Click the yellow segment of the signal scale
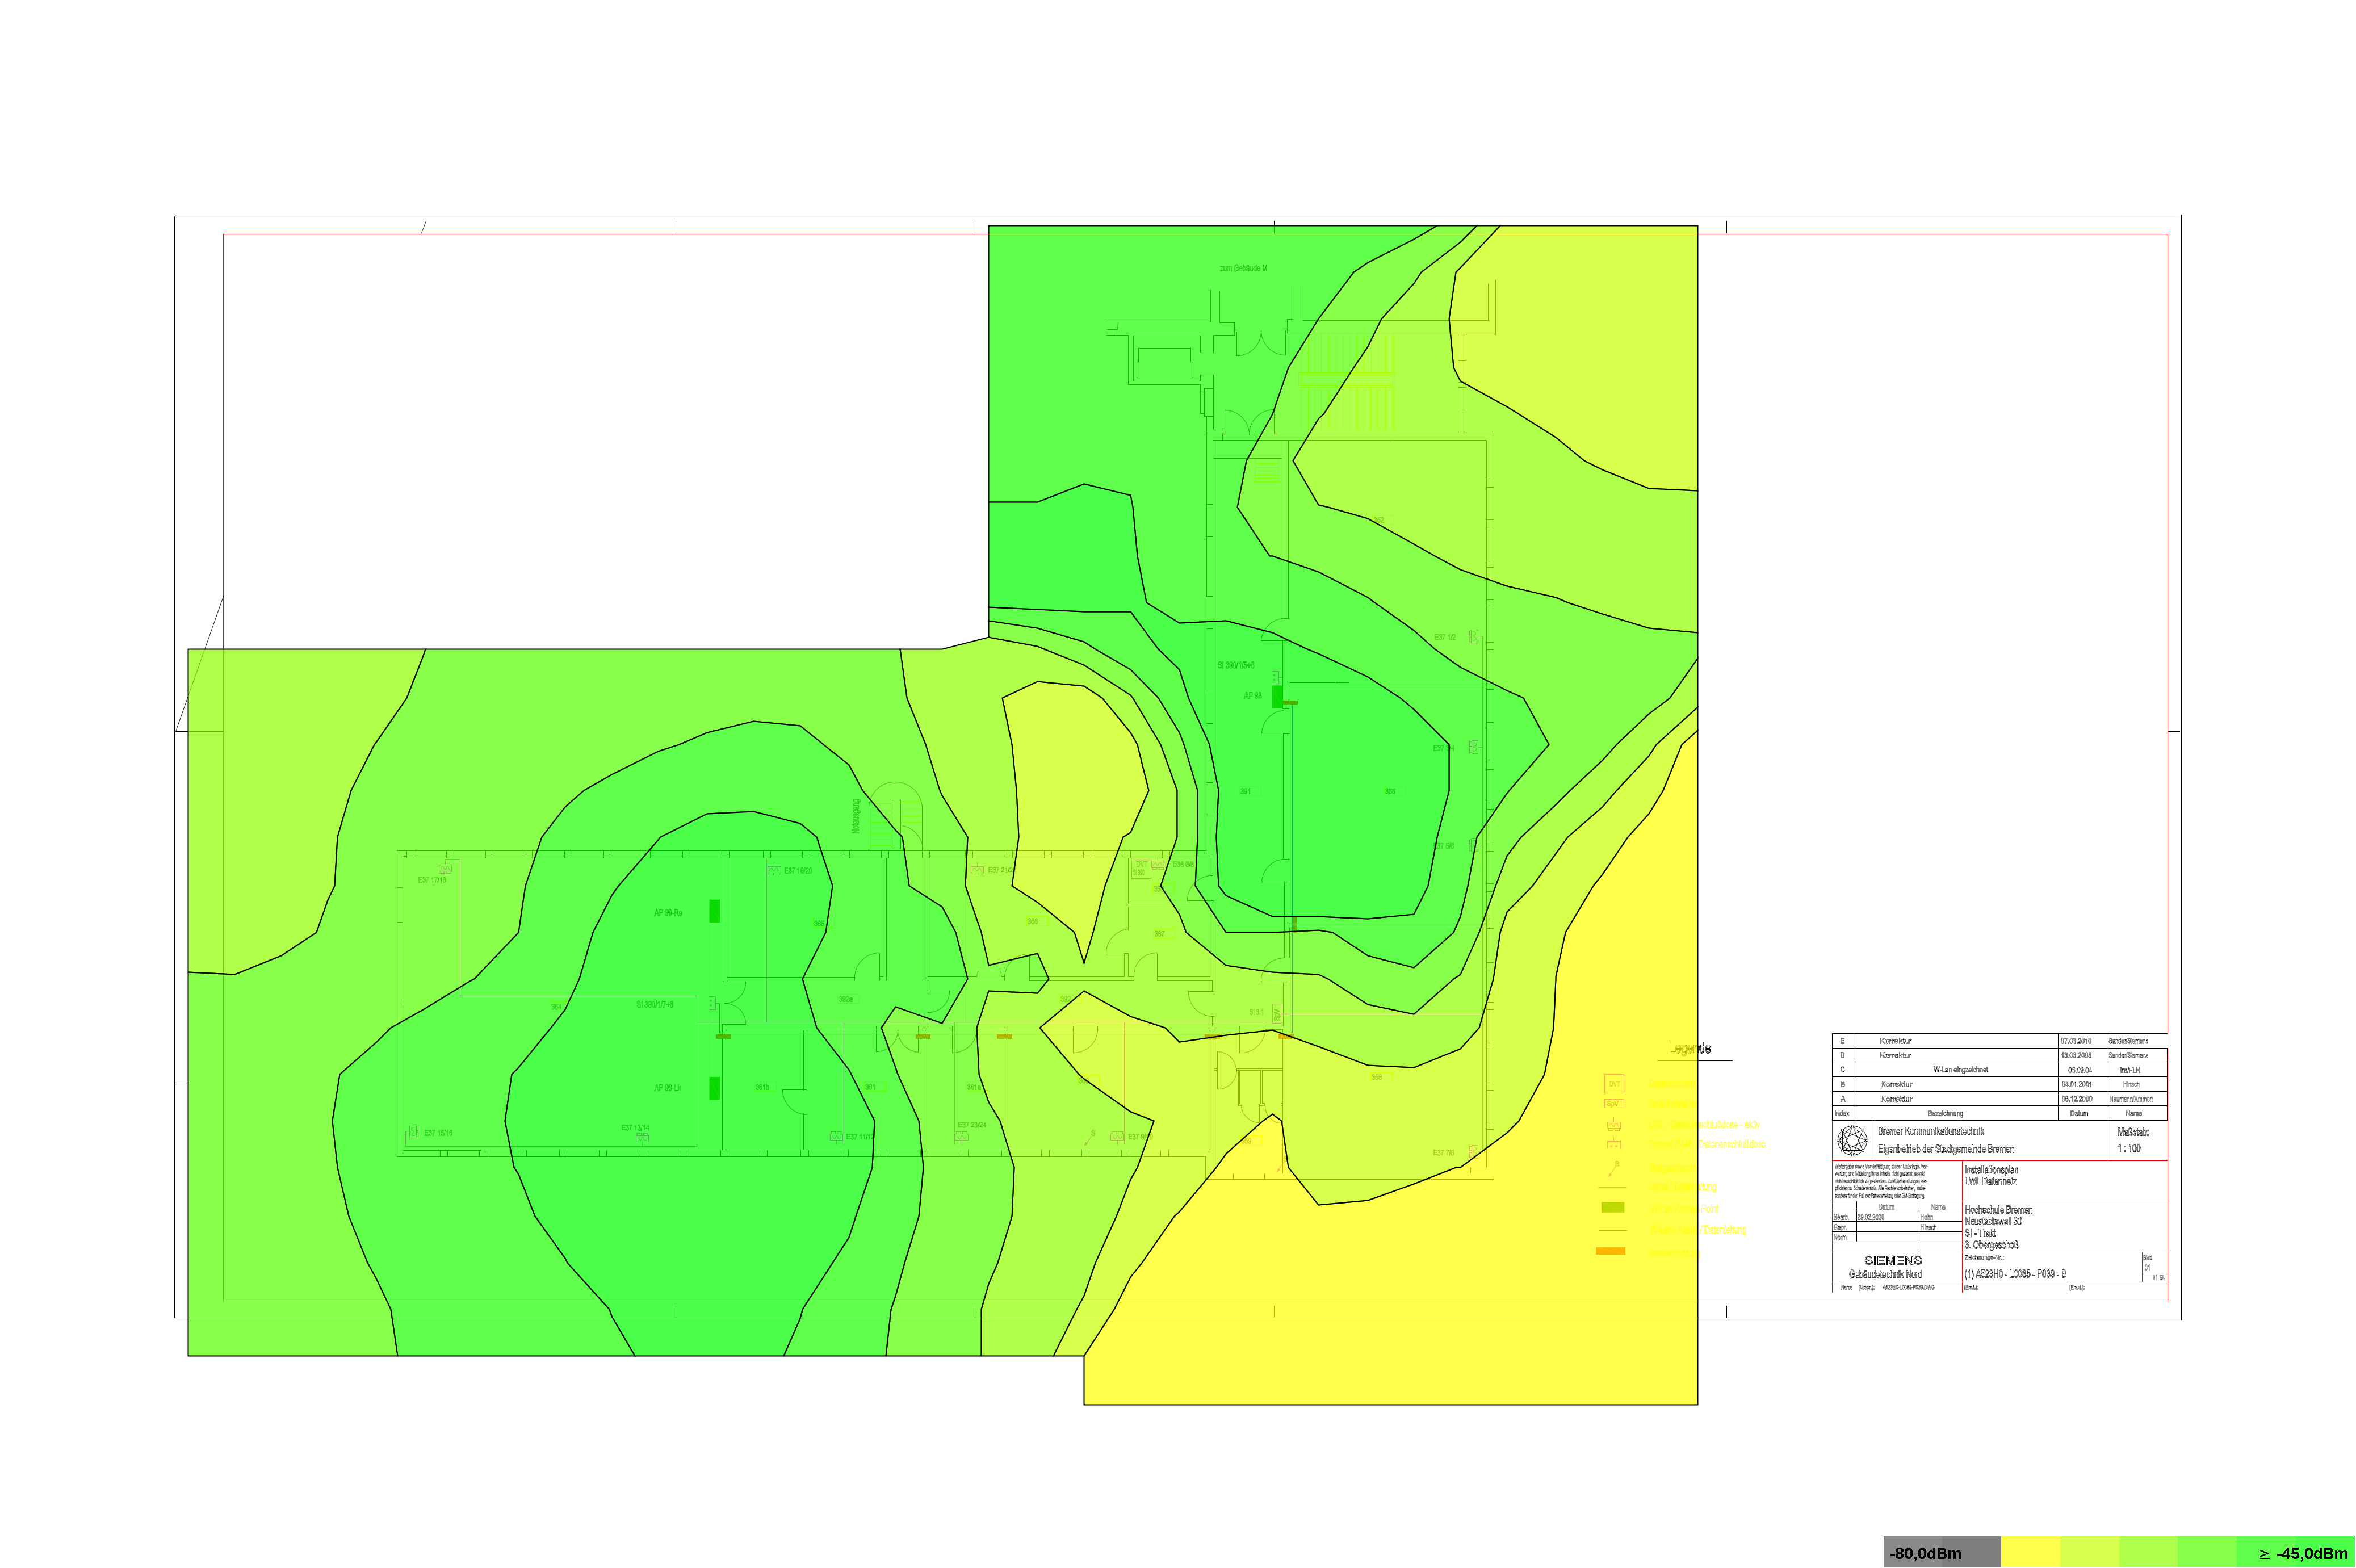Screen dimensions: 2356x1568 (x=2030, y=1553)
